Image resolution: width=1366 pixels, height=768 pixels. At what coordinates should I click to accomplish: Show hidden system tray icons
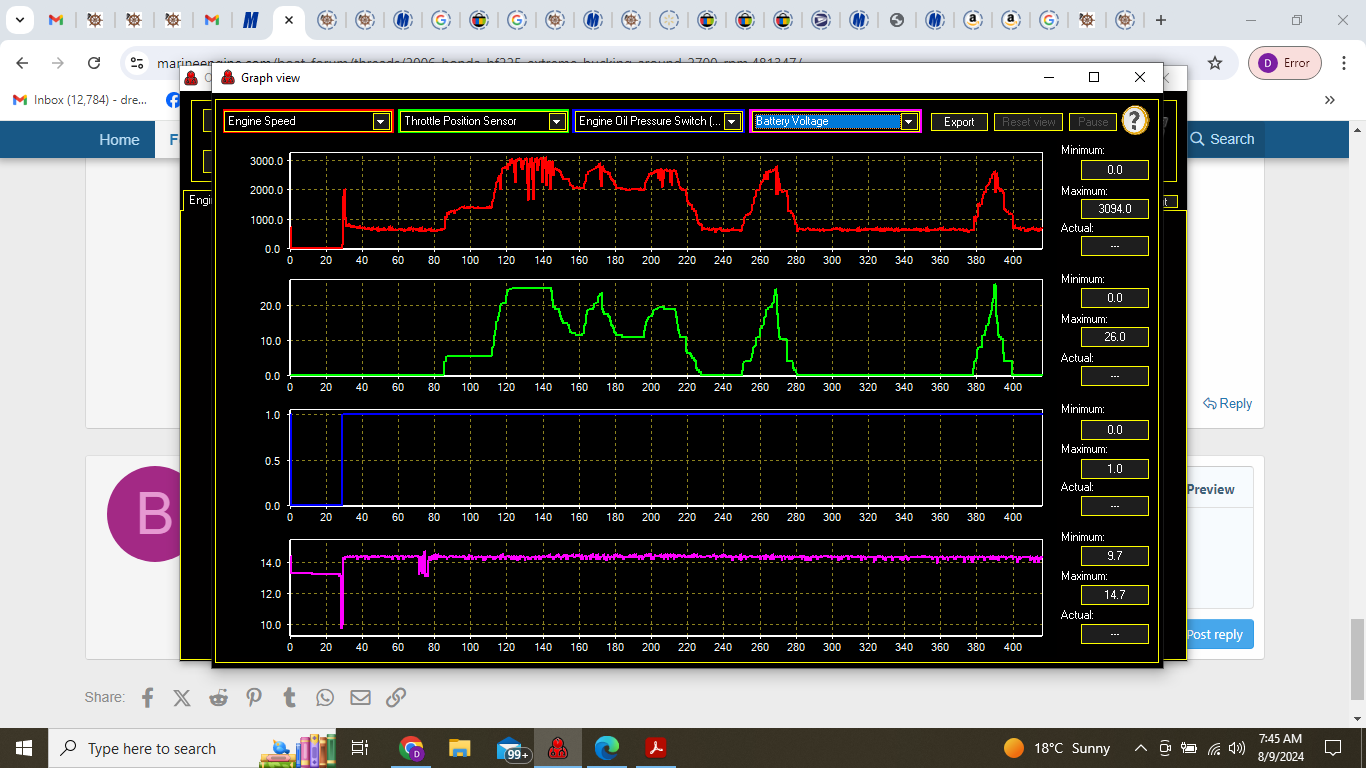(x=1140, y=748)
